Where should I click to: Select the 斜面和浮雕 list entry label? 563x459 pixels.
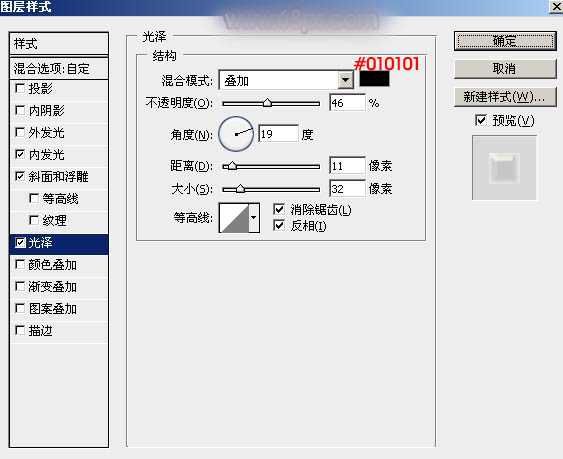58,177
